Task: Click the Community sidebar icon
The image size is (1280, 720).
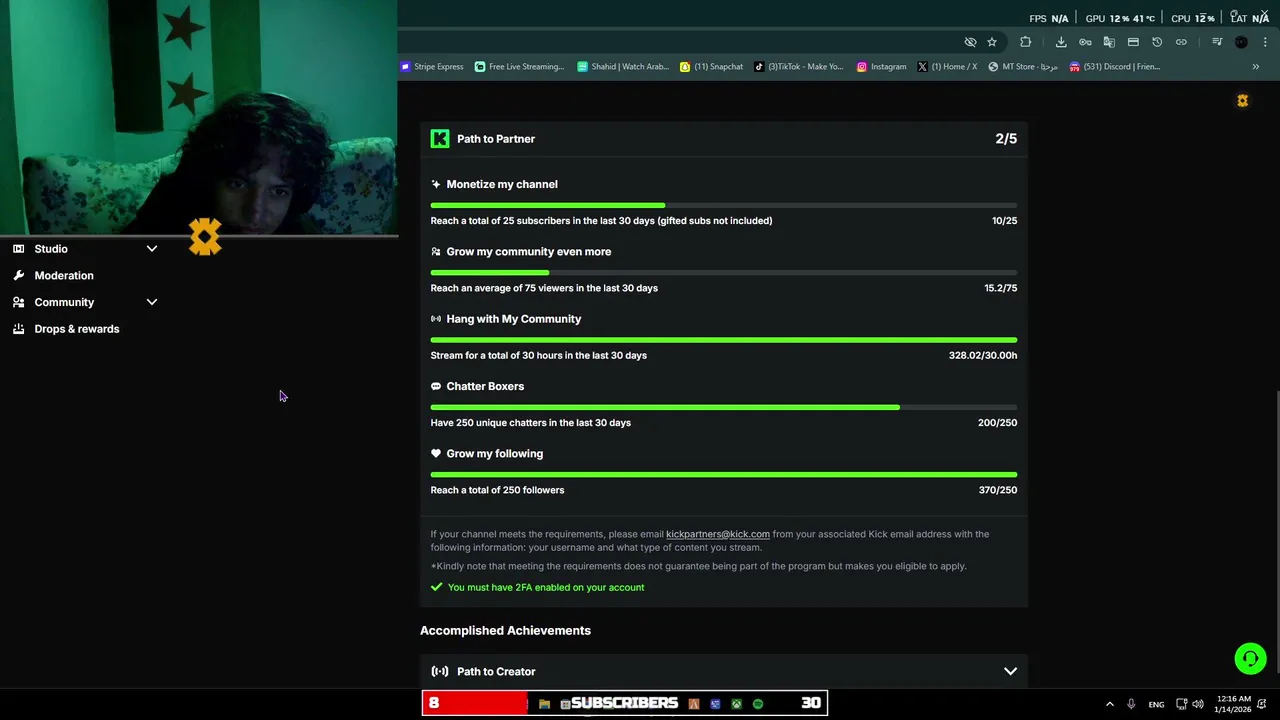Action: (19, 302)
